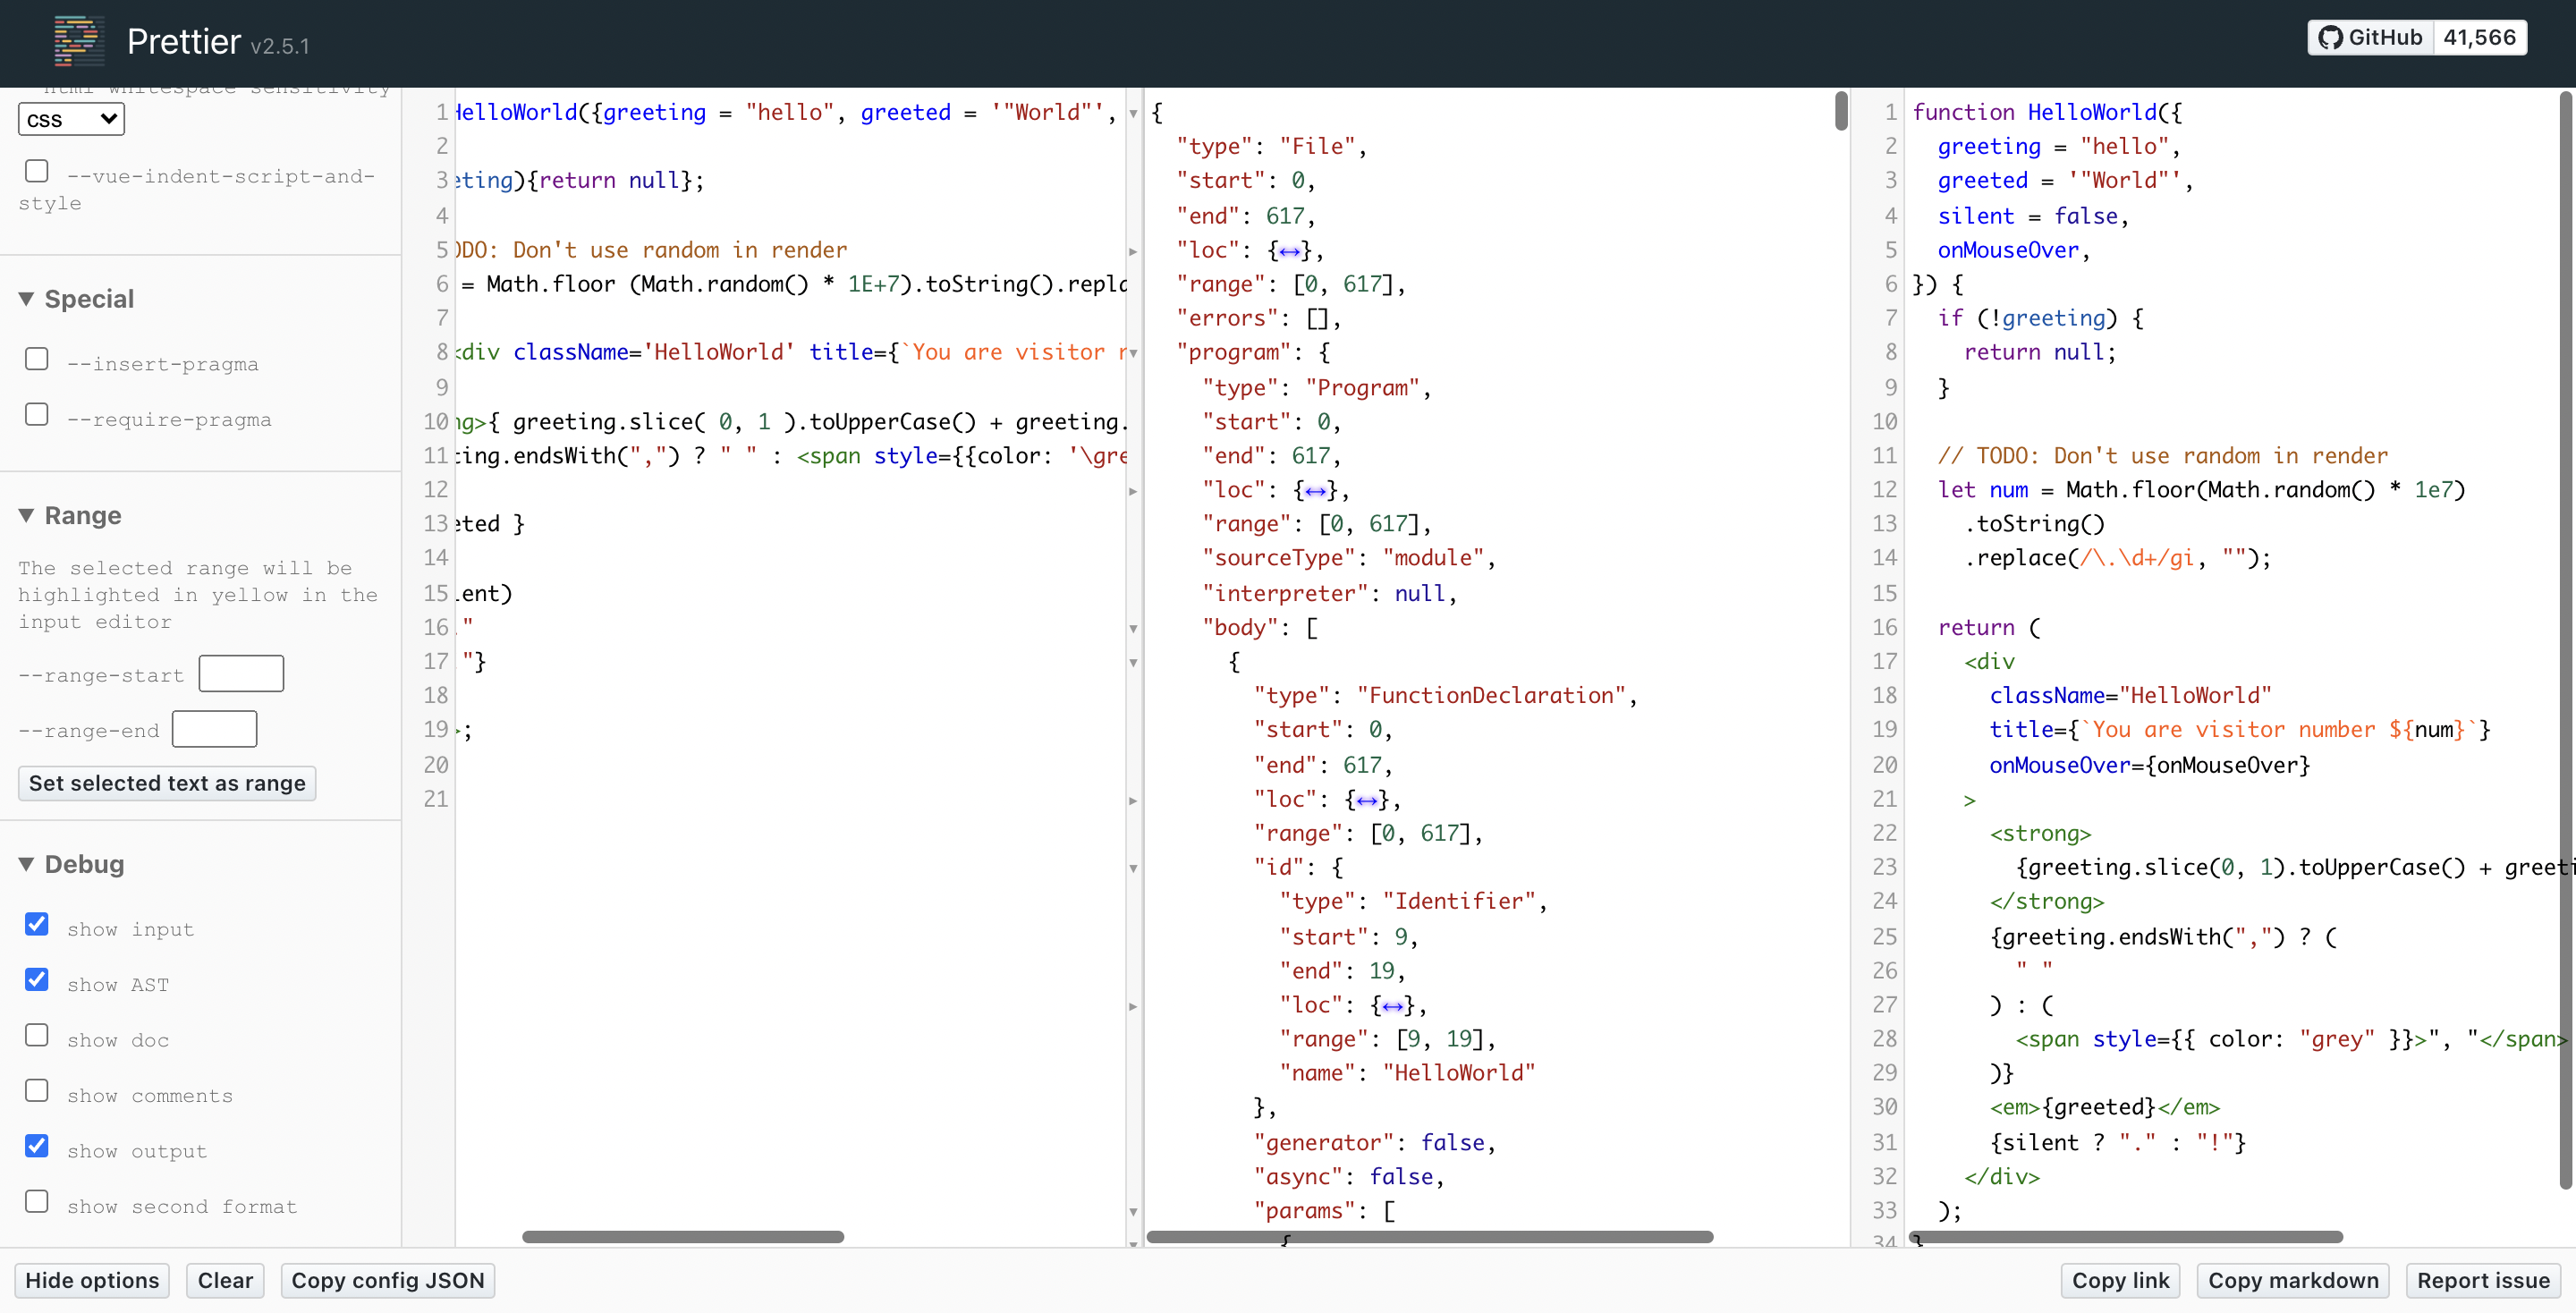Click the Report issue button
This screenshot has width=2576, height=1313.
(x=2482, y=1280)
